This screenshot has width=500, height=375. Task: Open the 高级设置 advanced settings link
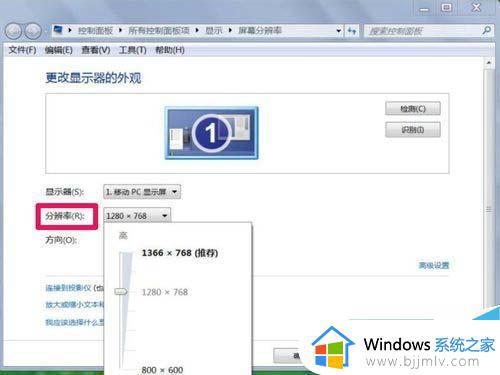(434, 265)
